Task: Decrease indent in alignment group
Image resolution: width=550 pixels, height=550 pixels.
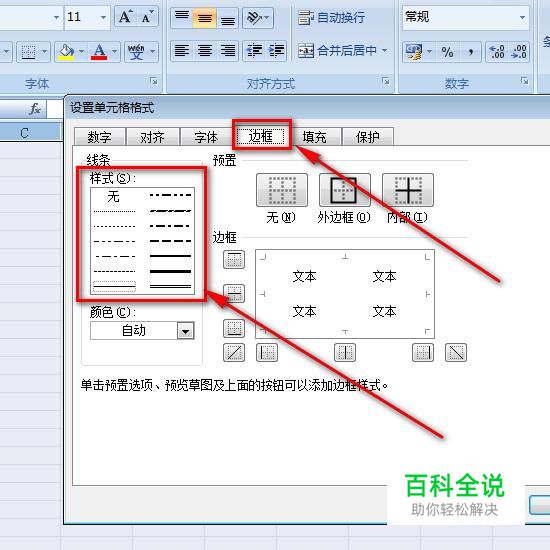Action: (x=254, y=51)
